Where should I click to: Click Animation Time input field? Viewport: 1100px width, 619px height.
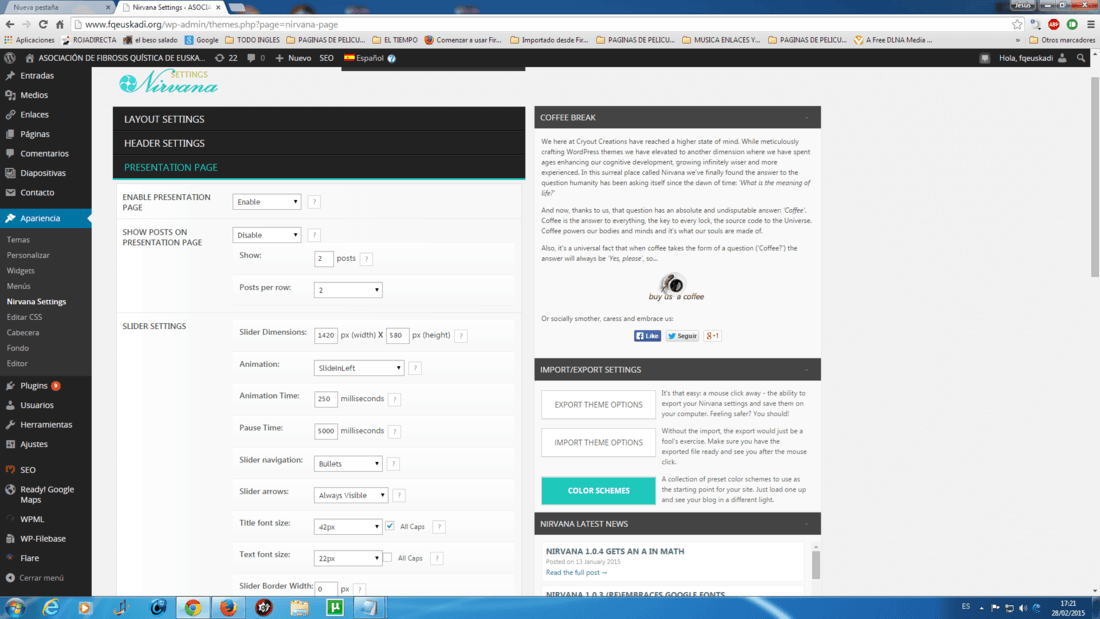[326, 399]
